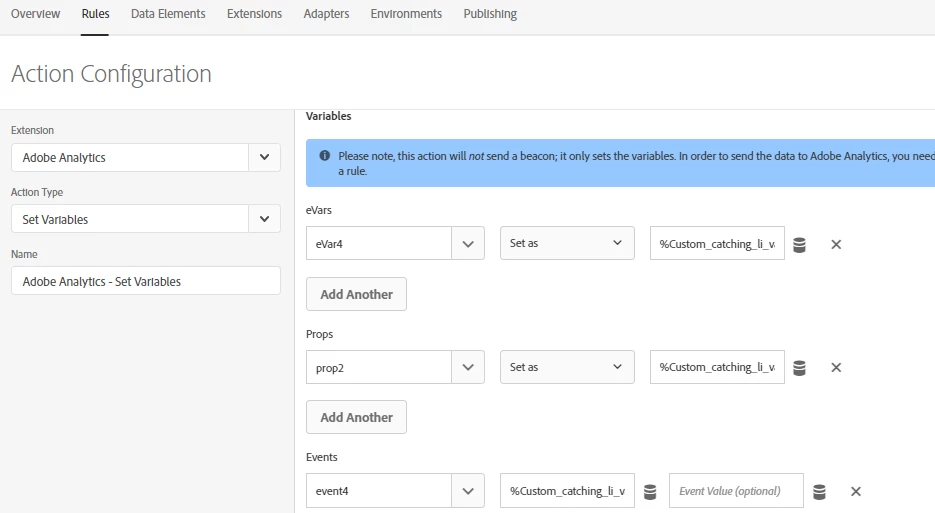Click the Event Value optional input field

click(736, 491)
